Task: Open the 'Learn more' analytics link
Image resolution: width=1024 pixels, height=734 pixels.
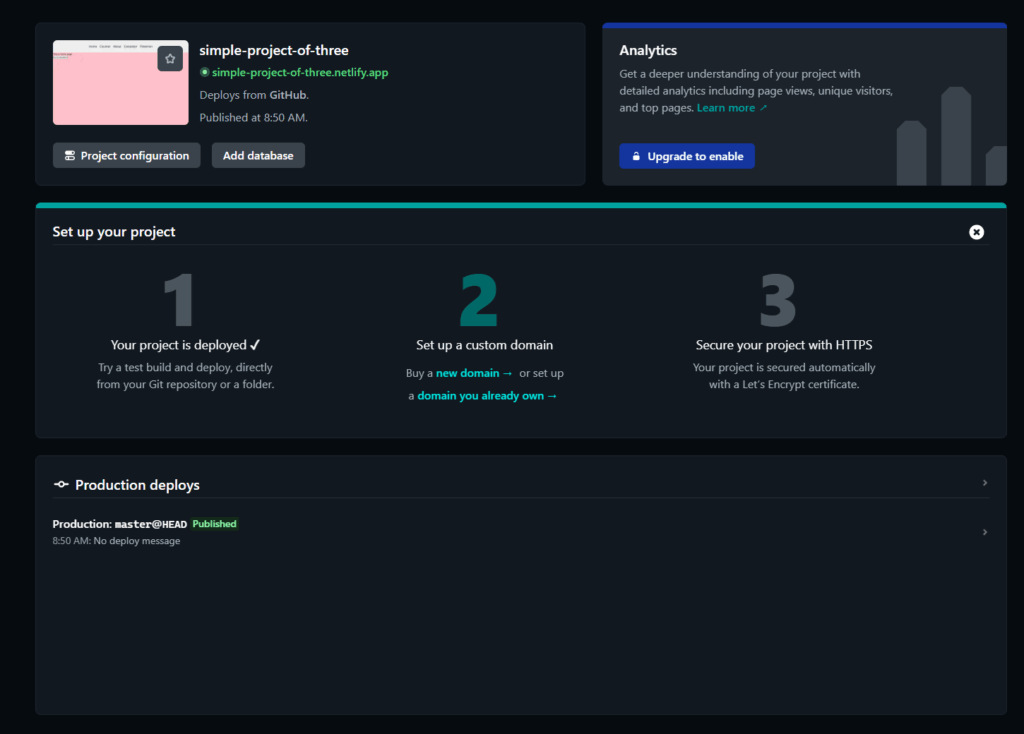Action: click(x=726, y=108)
